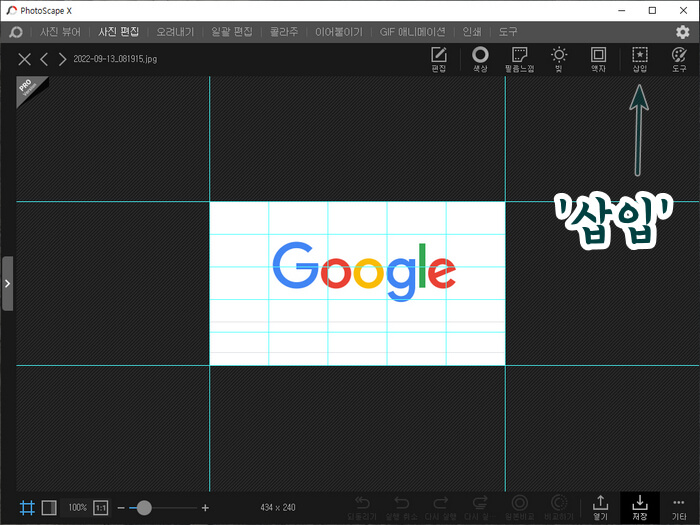Click the zoom slider handle
700x525 pixels.
pos(144,508)
